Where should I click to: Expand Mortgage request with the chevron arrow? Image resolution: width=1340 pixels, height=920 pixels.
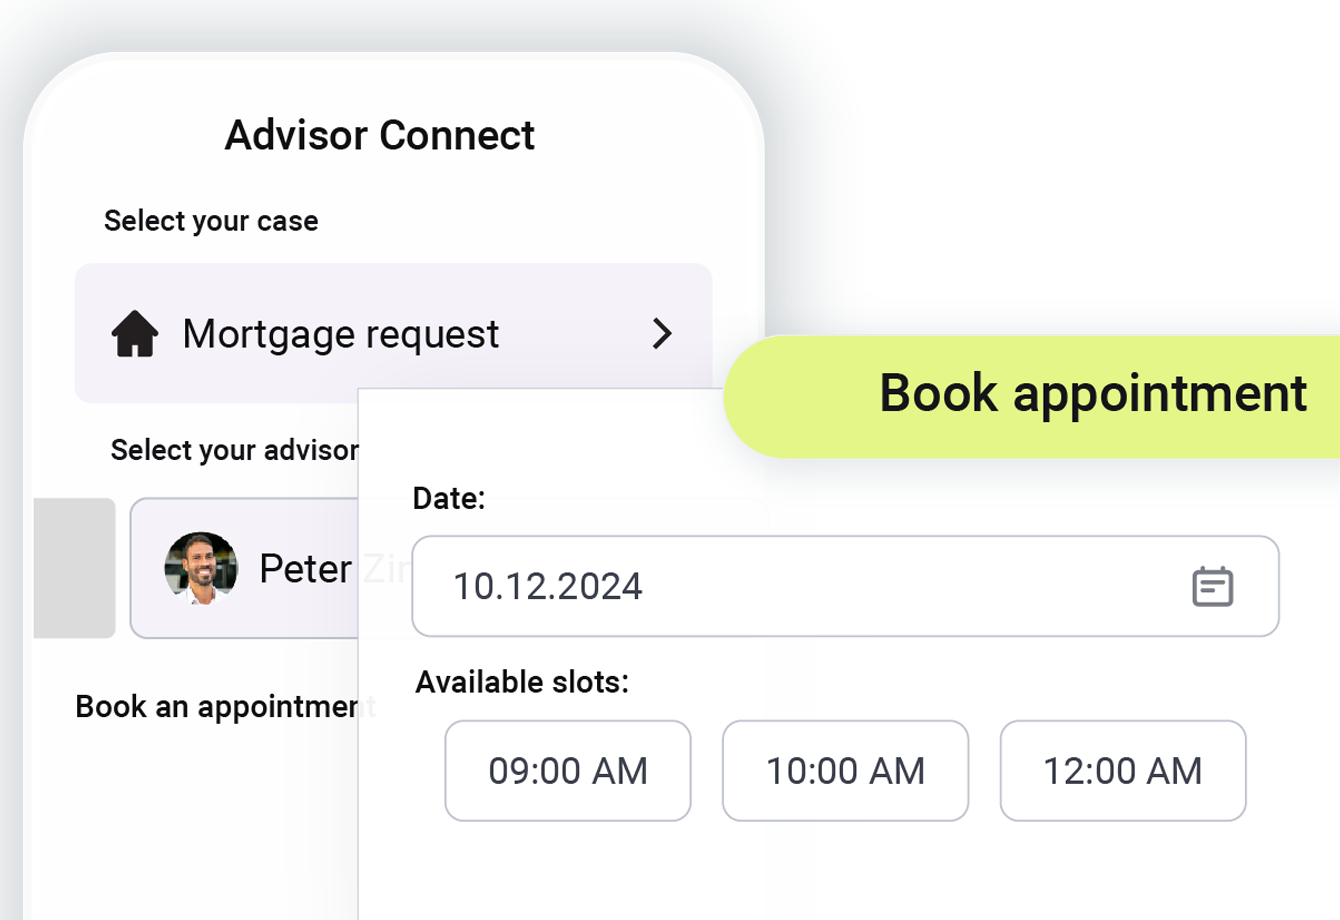[x=662, y=334]
